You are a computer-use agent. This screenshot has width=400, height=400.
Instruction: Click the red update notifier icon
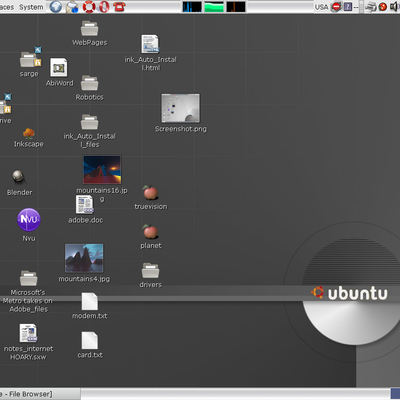click(x=383, y=7)
